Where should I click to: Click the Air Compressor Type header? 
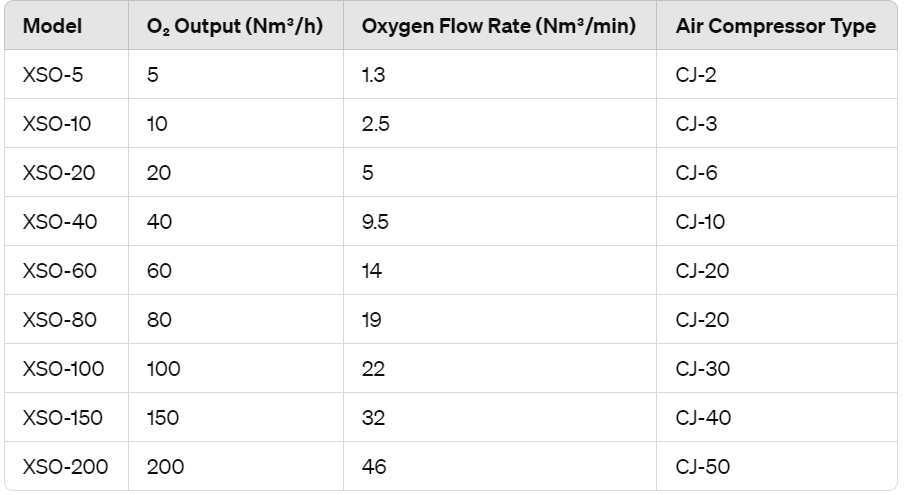pos(775,26)
